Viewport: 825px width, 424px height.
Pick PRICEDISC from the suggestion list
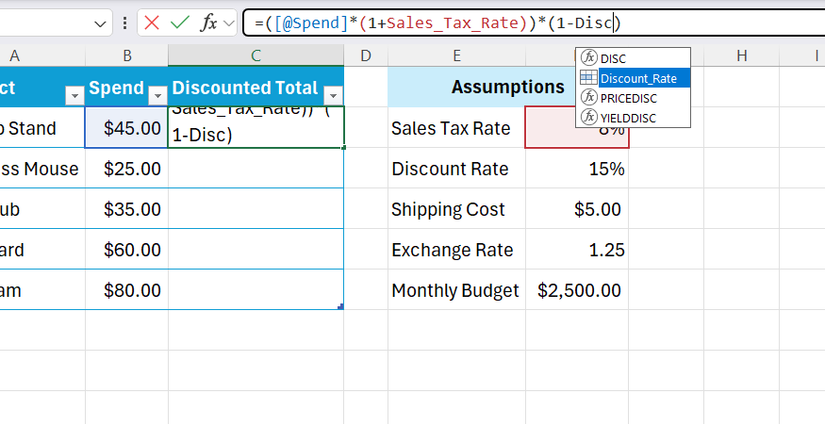(x=633, y=98)
